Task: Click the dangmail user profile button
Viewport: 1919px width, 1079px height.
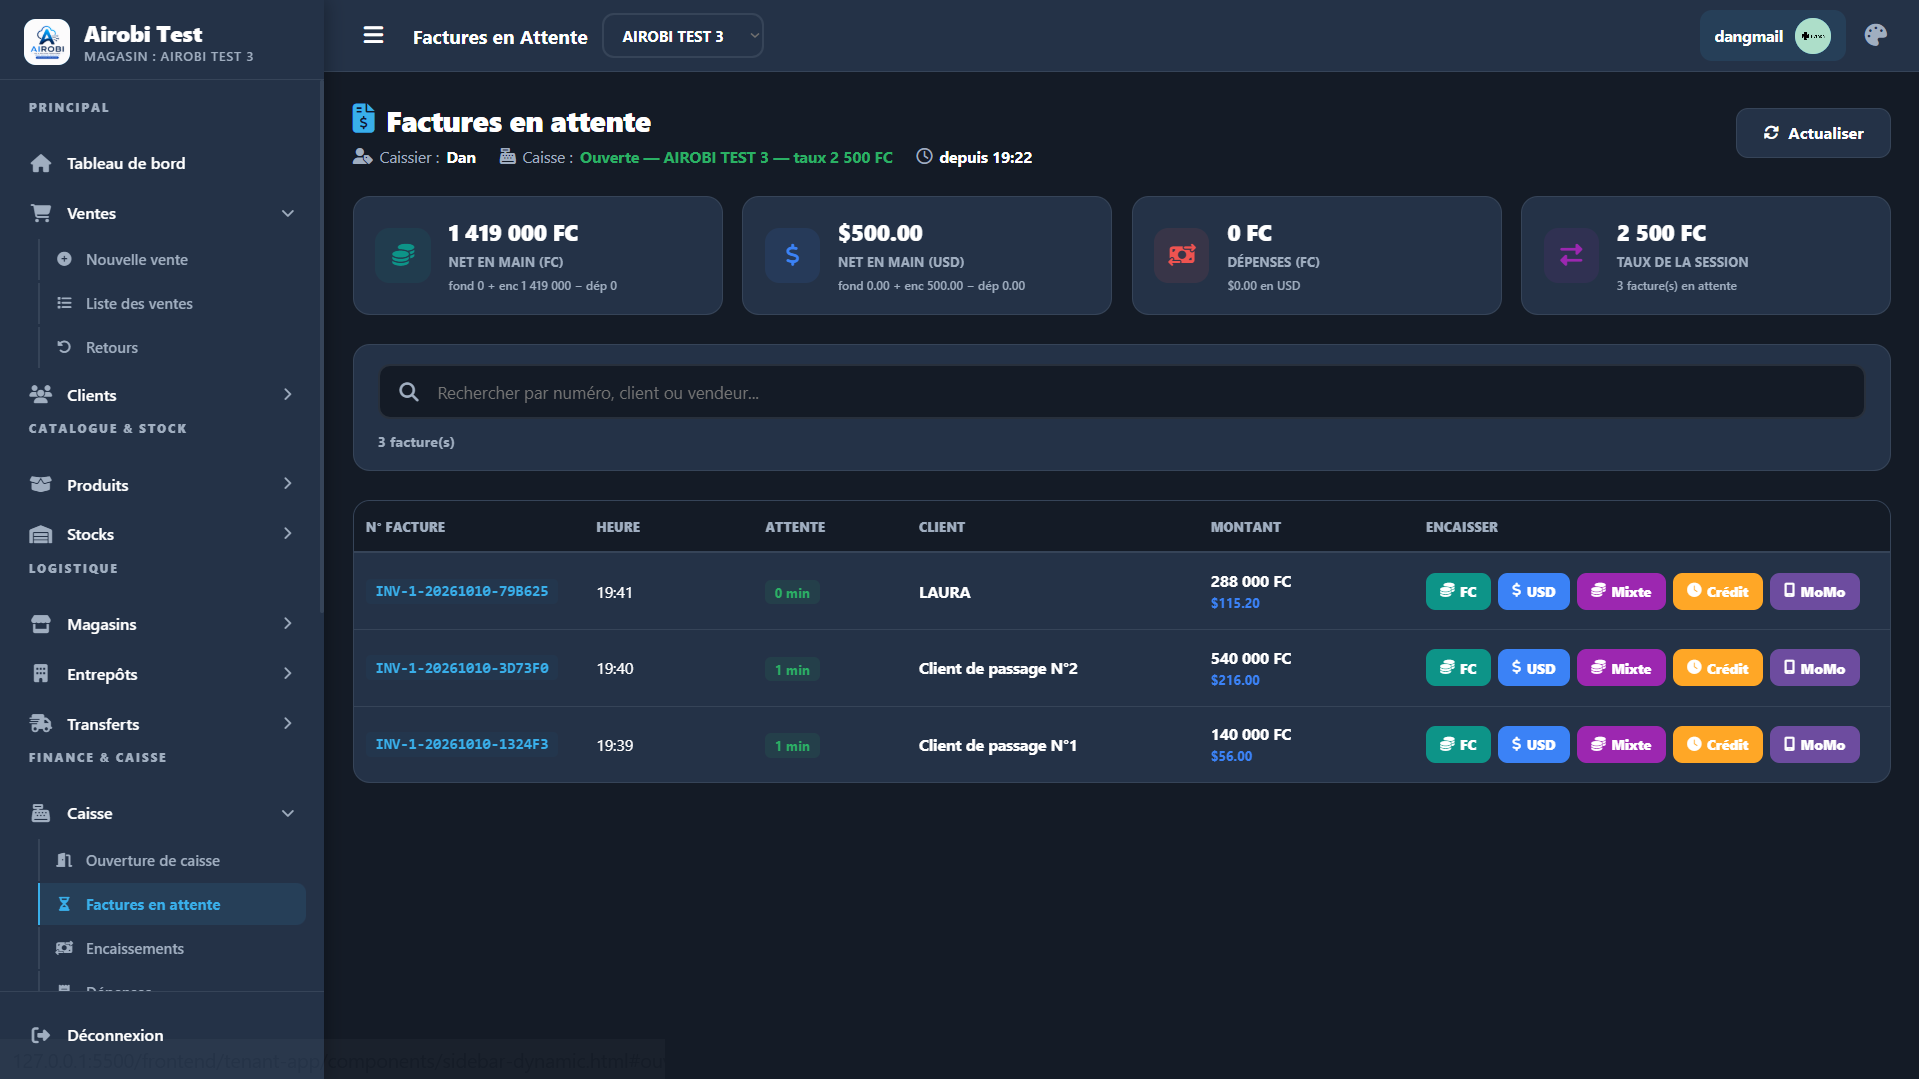Action: (1772, 36)
